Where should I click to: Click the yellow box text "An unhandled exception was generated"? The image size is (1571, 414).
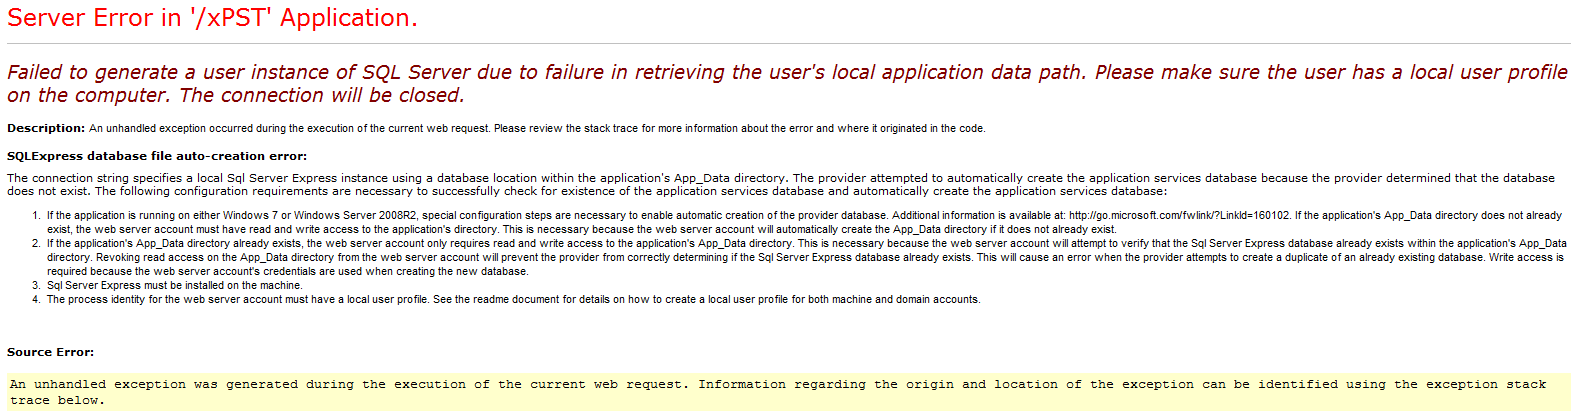pos(778,392)
